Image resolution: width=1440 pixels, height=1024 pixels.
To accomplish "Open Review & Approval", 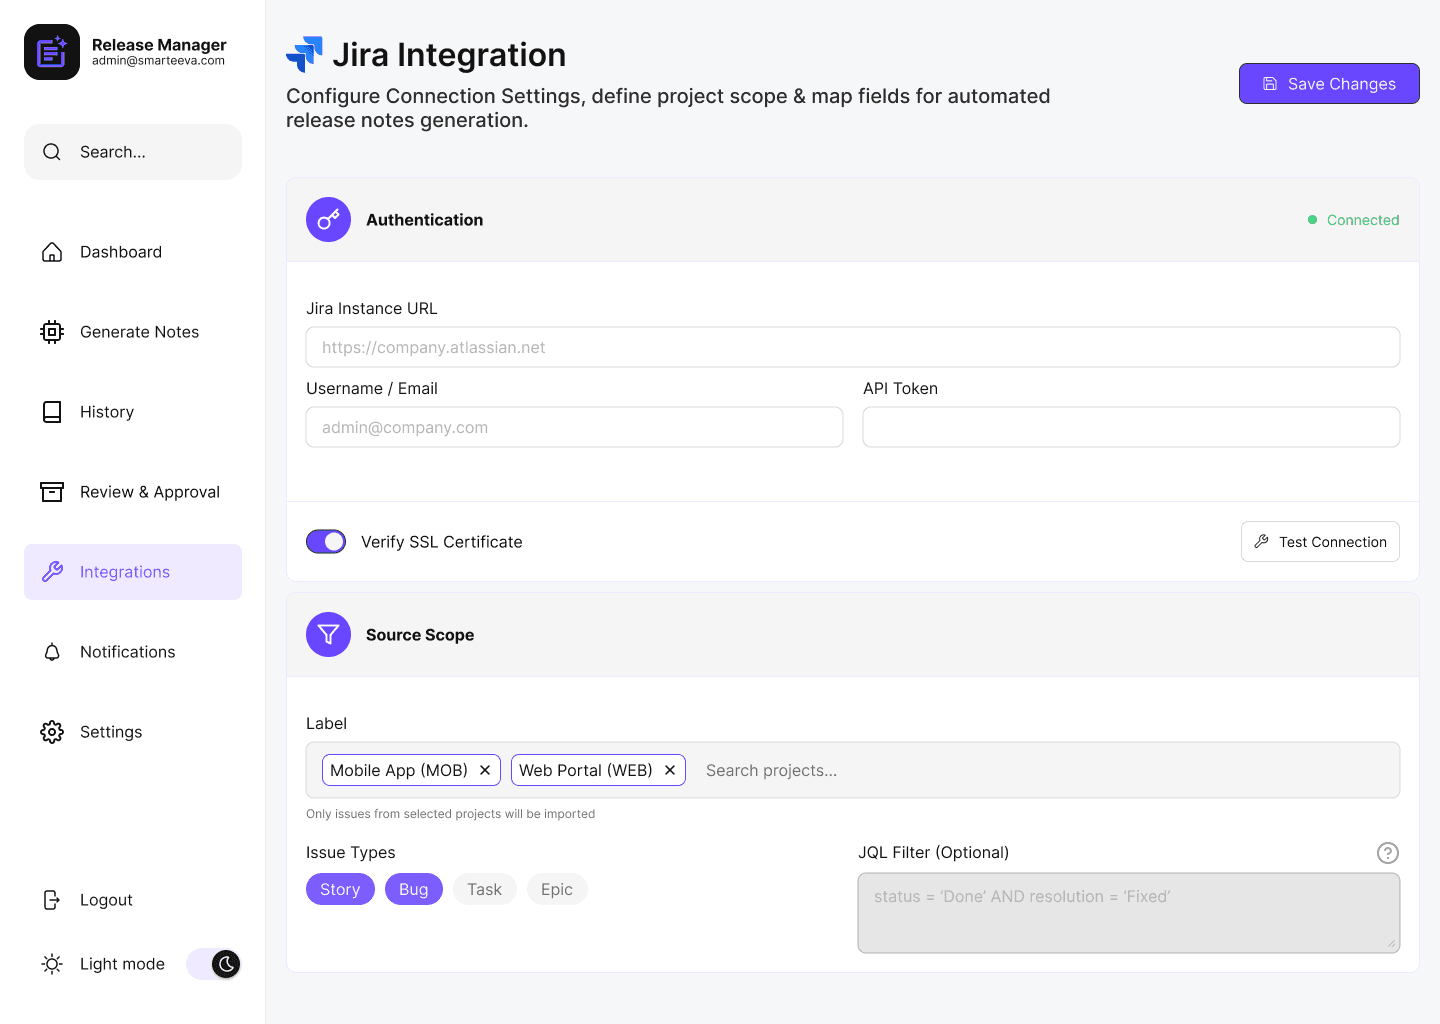I will tap(133, 492).
